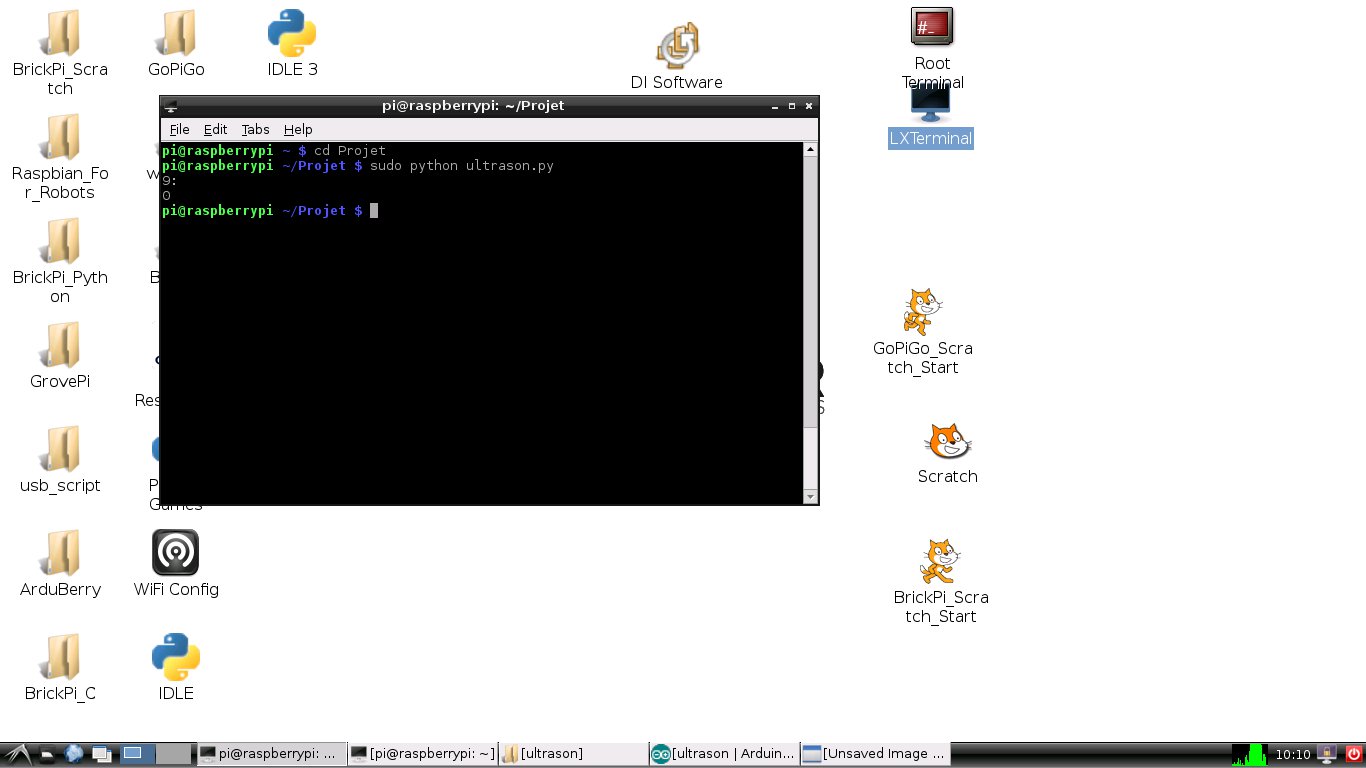Open the LXDE start menu in taskbar

click(x=16, y=754)
